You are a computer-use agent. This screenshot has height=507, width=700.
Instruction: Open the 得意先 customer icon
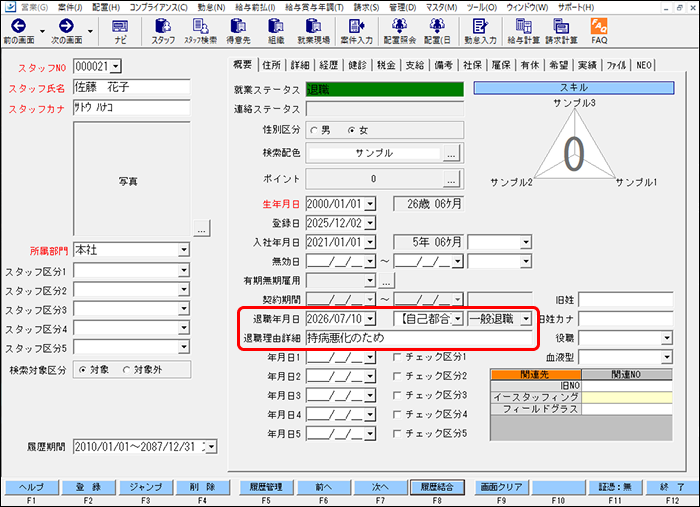(x=238, y=31)
